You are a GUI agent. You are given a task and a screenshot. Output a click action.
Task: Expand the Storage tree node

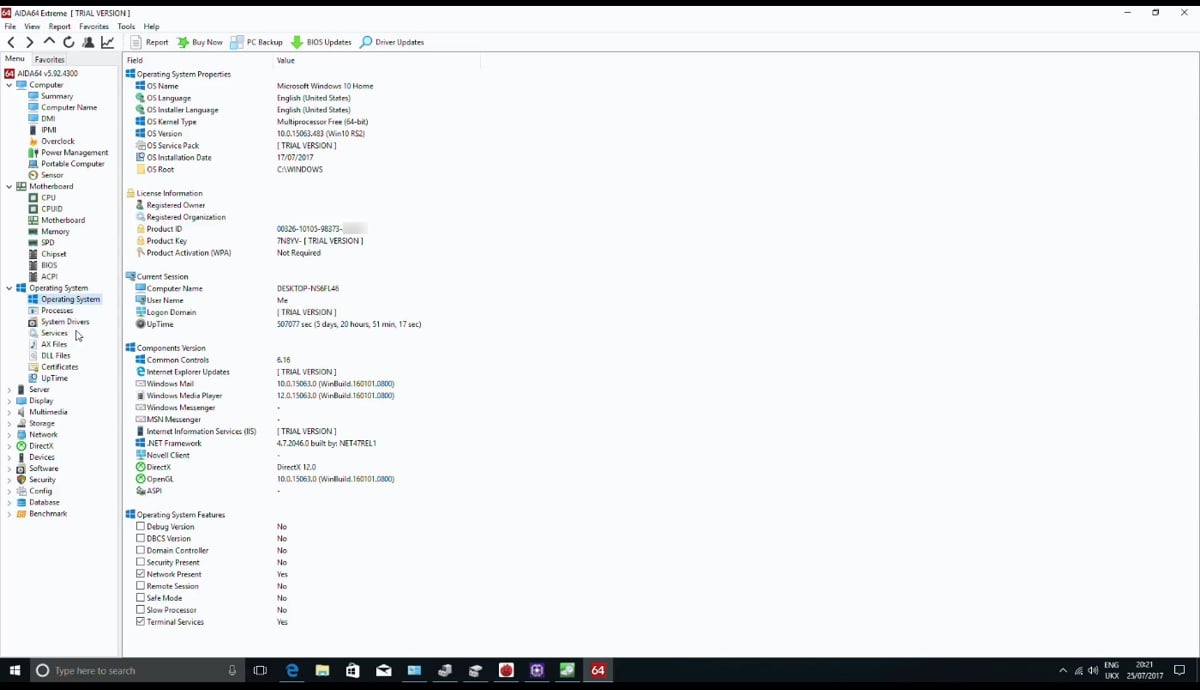9,423
